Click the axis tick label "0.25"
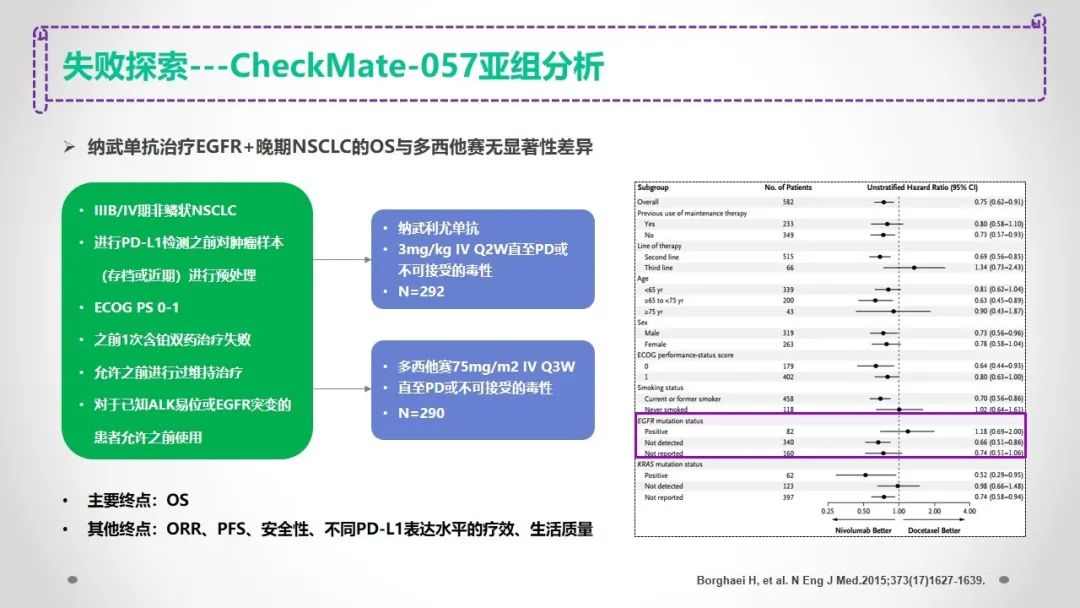 coord(828,512)
